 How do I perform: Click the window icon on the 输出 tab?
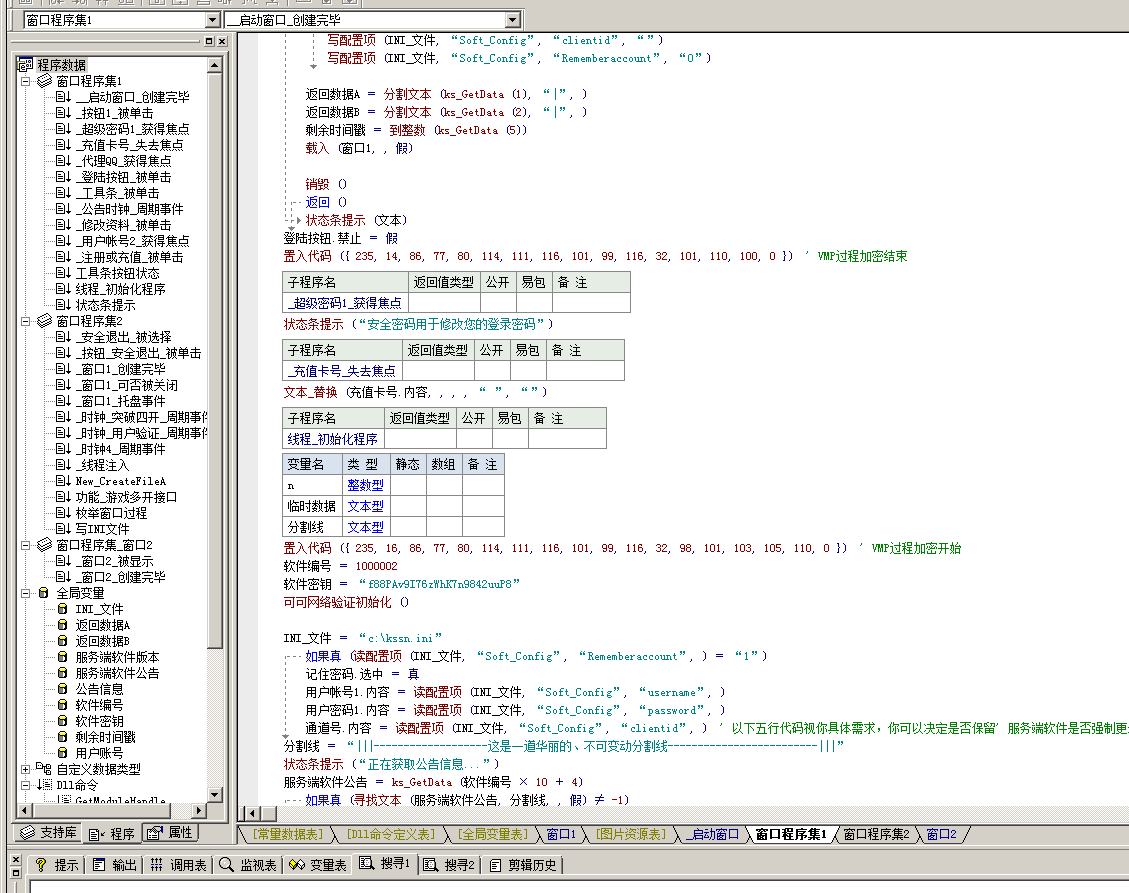[99, 864]
